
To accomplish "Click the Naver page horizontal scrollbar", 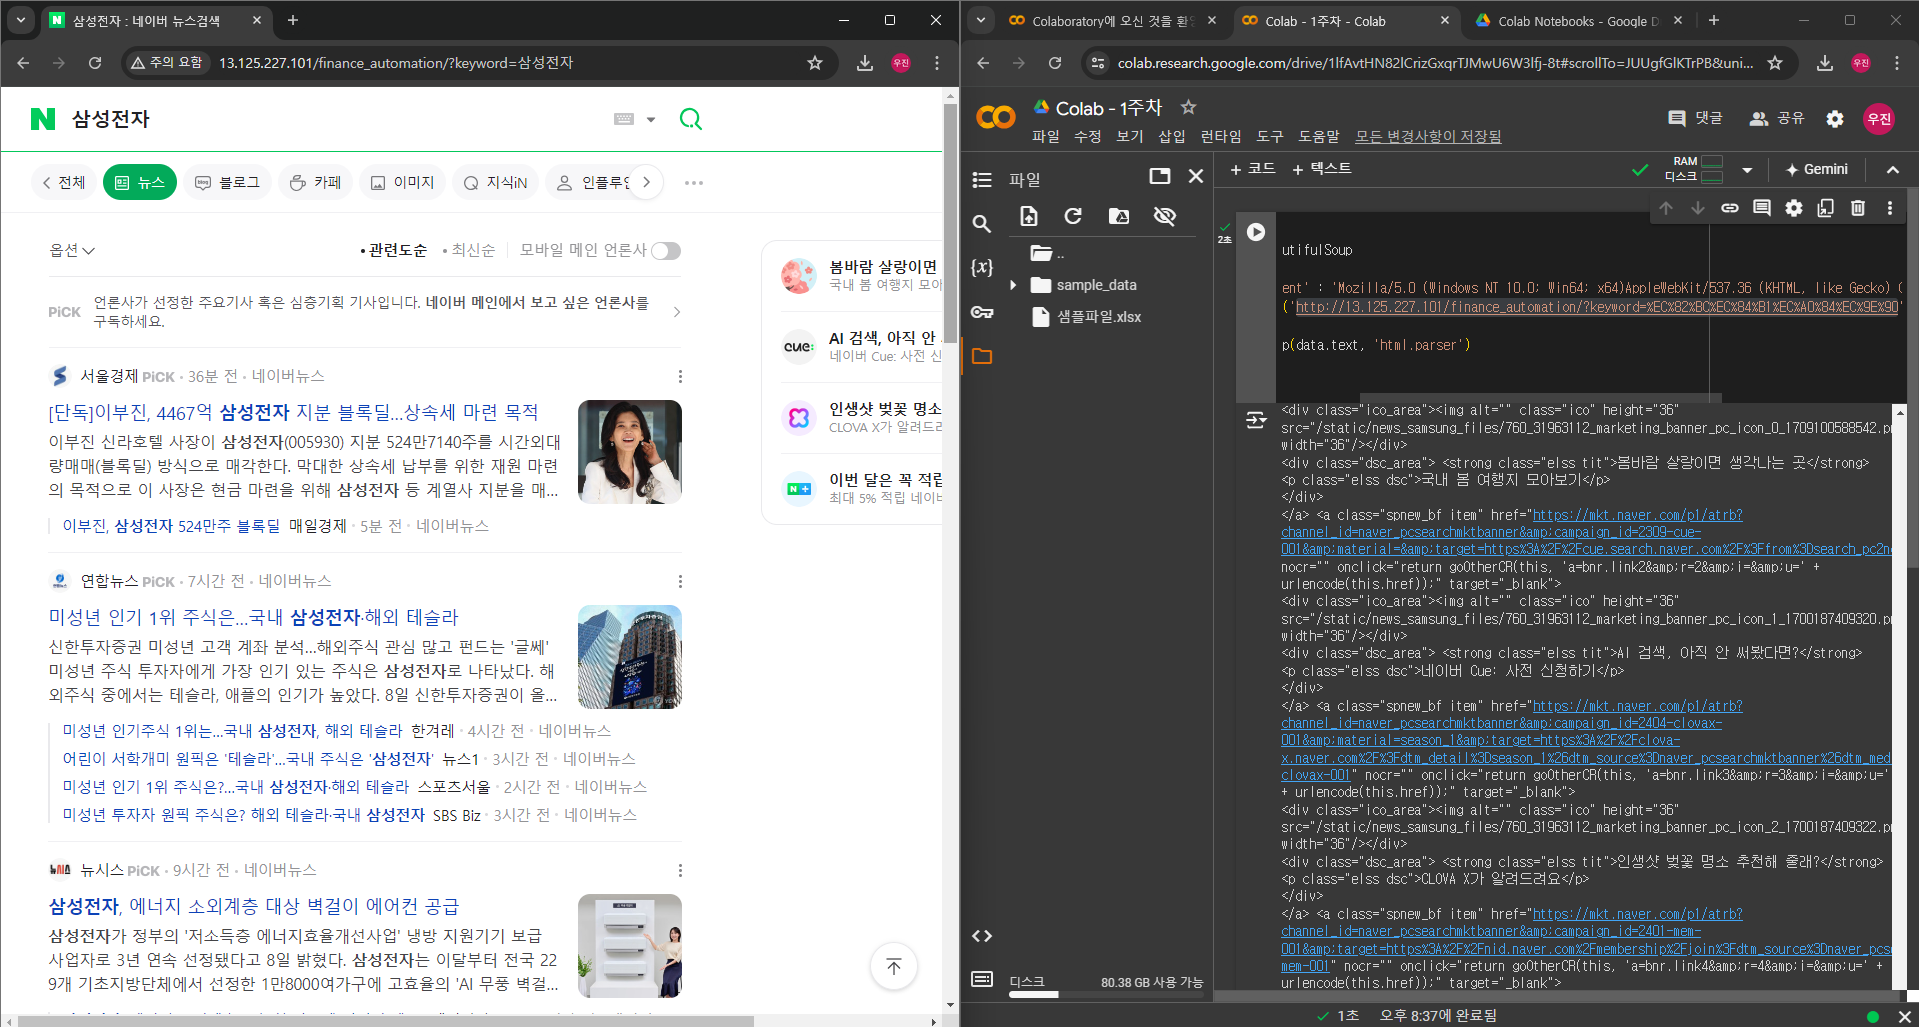I will point(386,1021).
